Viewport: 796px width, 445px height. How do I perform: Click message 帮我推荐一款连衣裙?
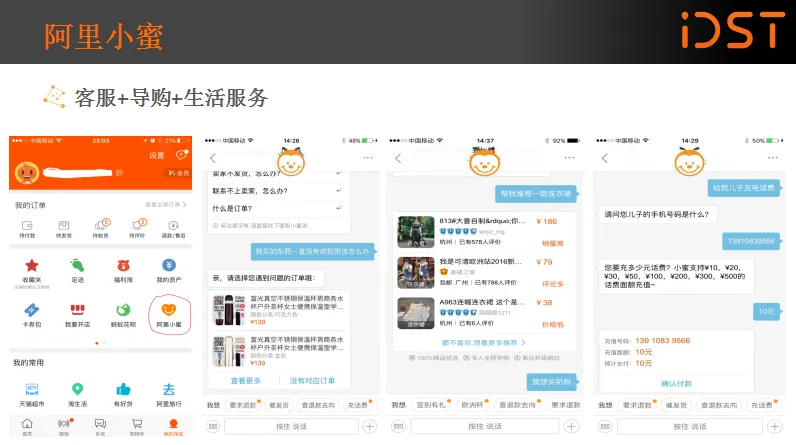(x=536, y=193)
